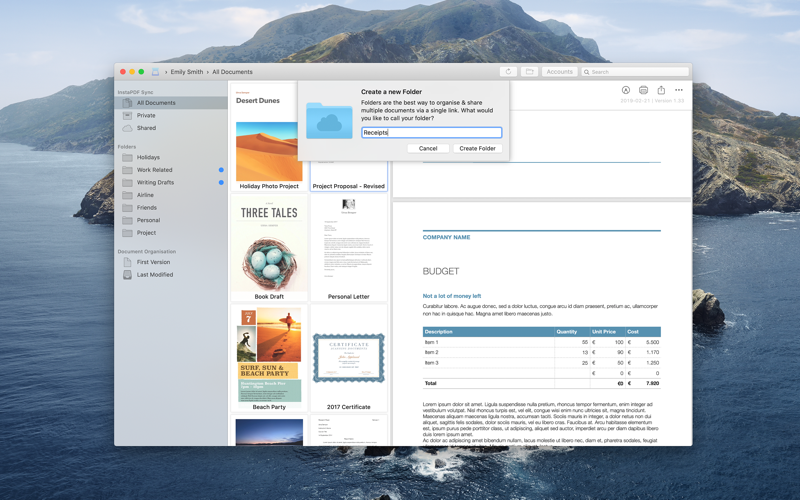This screenshot has width=800, height=500.
Task: Cancel the new folder dialog
Action: pos(428,148)
